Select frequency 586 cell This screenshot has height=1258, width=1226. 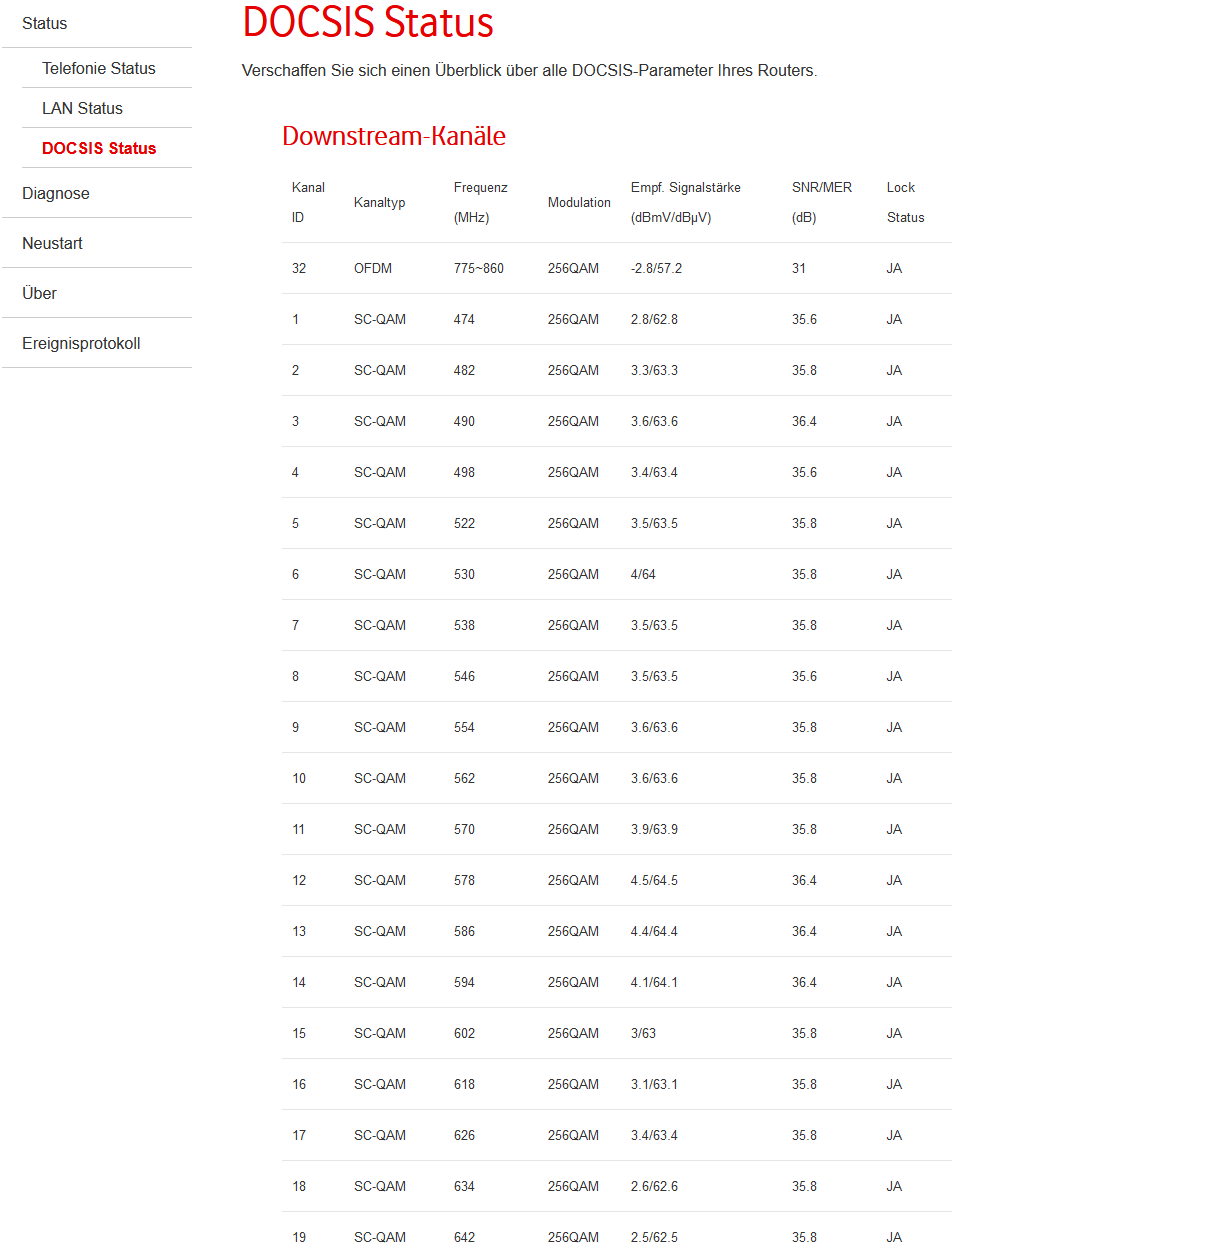point(464,931)
